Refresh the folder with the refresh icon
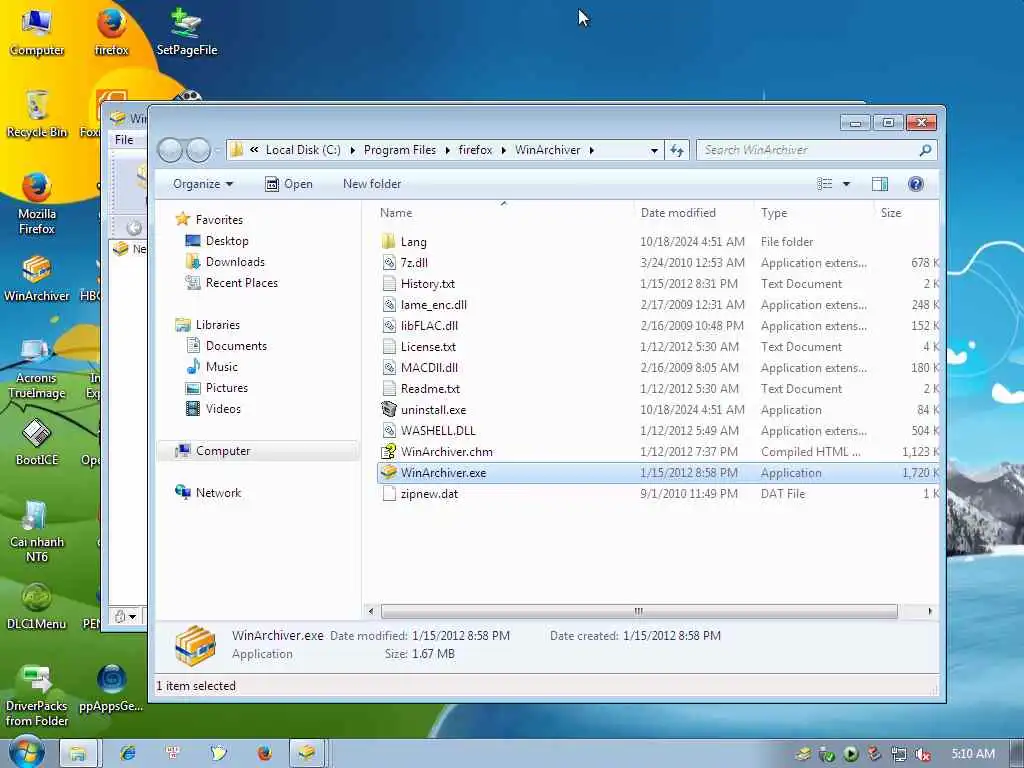The height and width of the screenshot is (768, 1024). (677, 150)
